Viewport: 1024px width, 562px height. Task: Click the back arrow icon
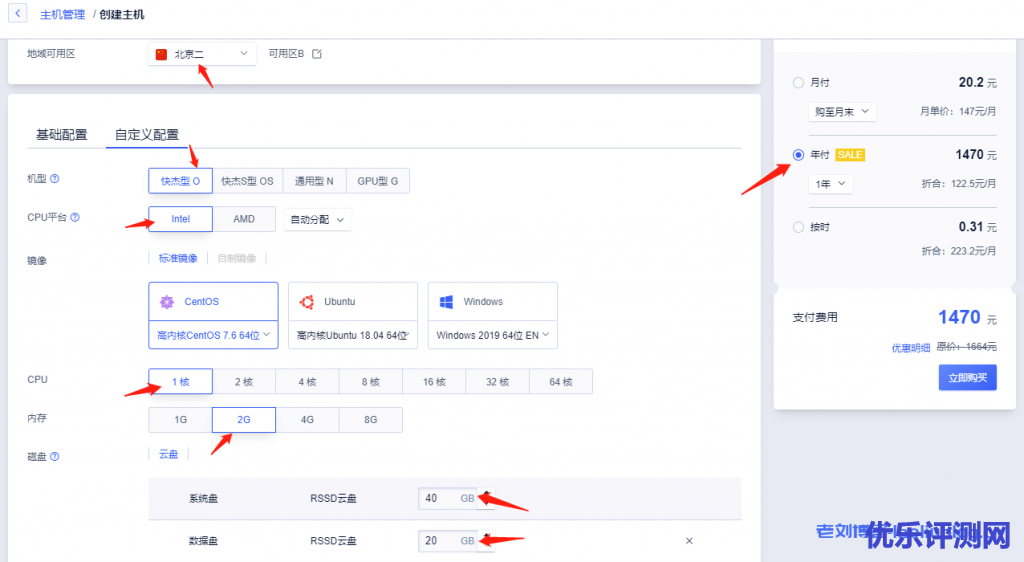(19, 14)
